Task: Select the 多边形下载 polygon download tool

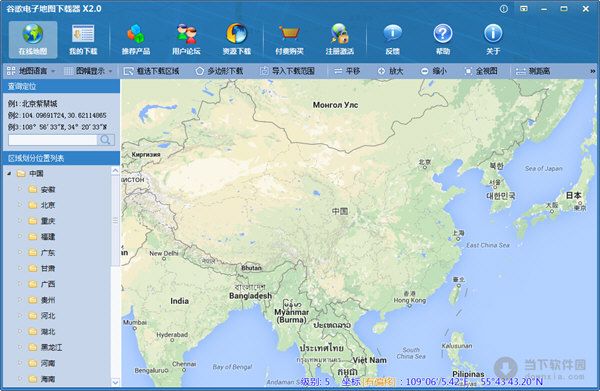Action: [x=219, y=71]
